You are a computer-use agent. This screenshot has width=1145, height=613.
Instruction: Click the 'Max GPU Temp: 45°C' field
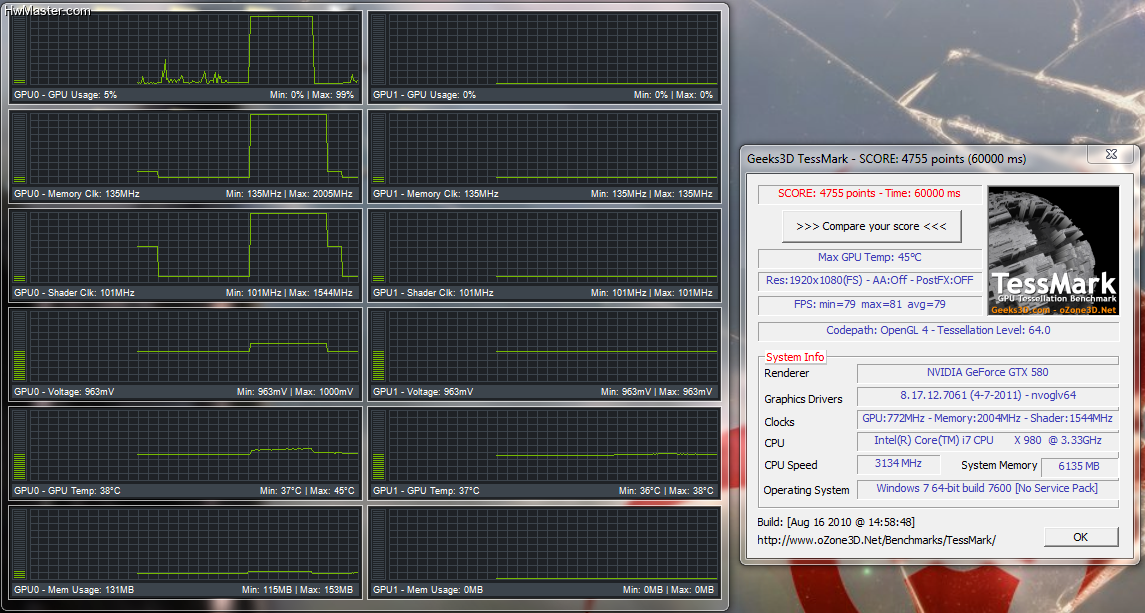coord(870,257)
